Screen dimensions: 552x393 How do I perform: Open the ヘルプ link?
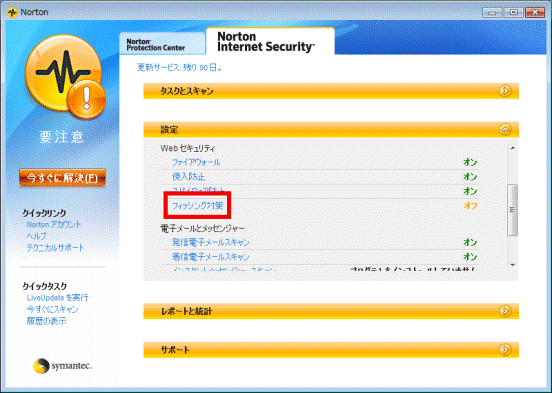pyautogui.click(x=37, y=236)
